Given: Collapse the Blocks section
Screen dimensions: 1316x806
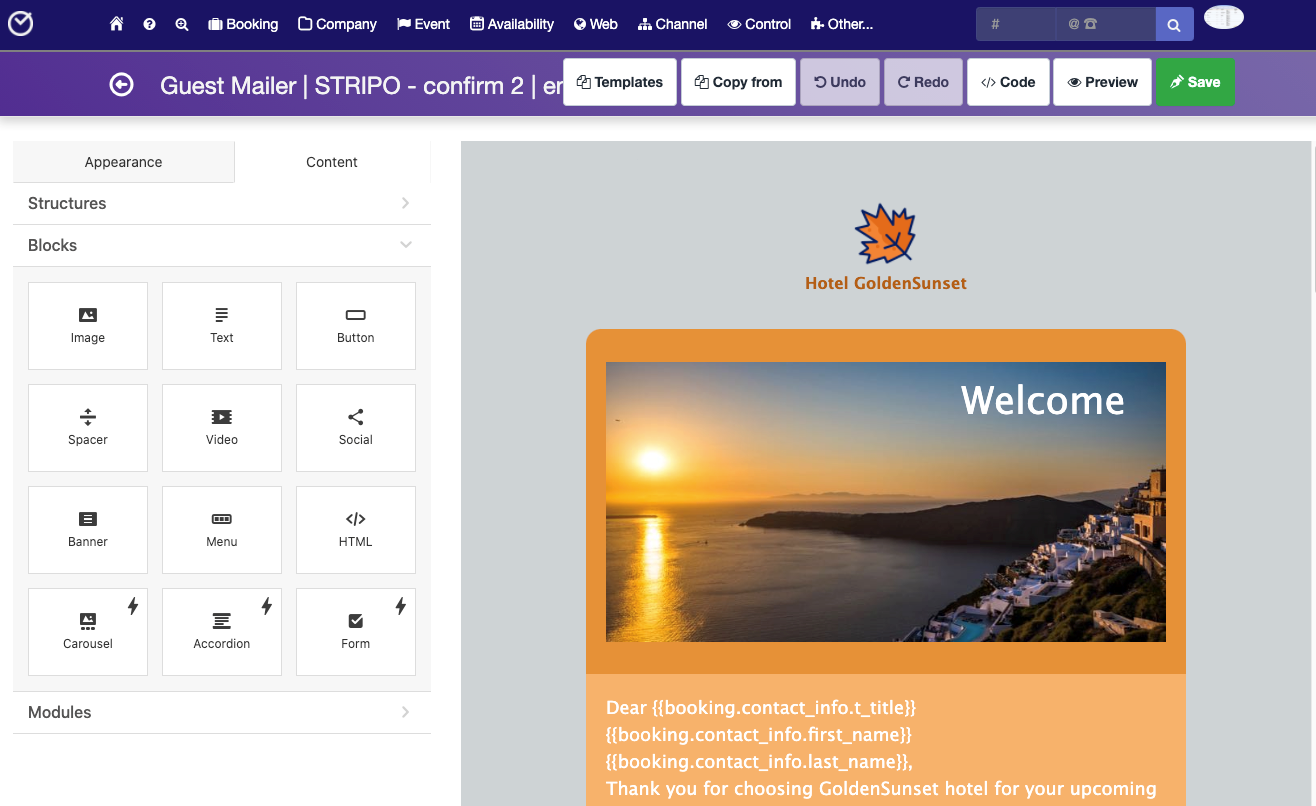Looking at the screenshot, I should pos(222,245).
